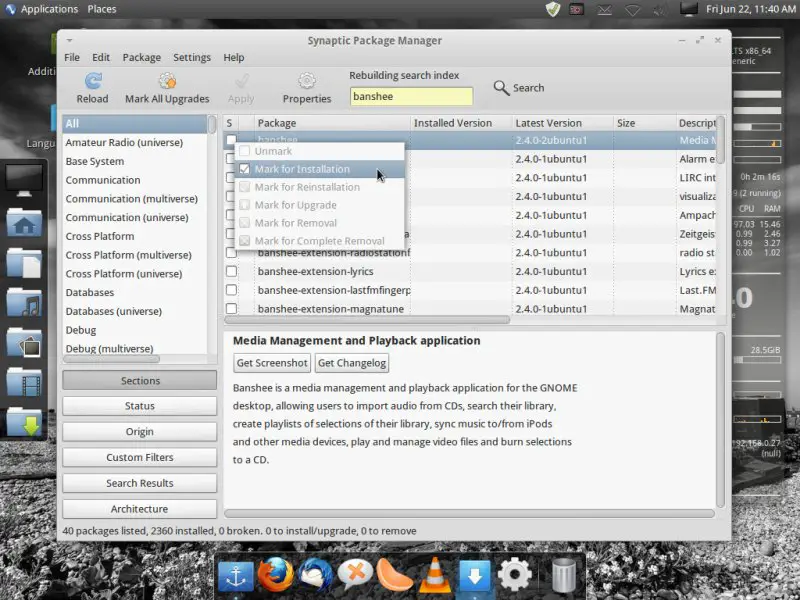
Task: Open system settings gear in dock
Action: (x=514, y=575)
